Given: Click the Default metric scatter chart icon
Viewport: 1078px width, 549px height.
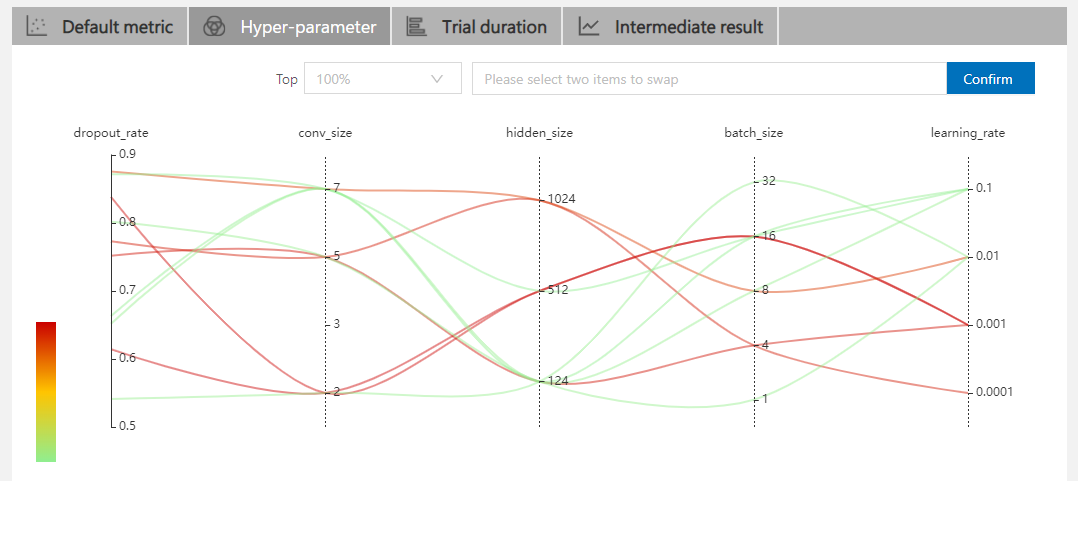Looking at the screenshot, I should (x=37, y=27).
